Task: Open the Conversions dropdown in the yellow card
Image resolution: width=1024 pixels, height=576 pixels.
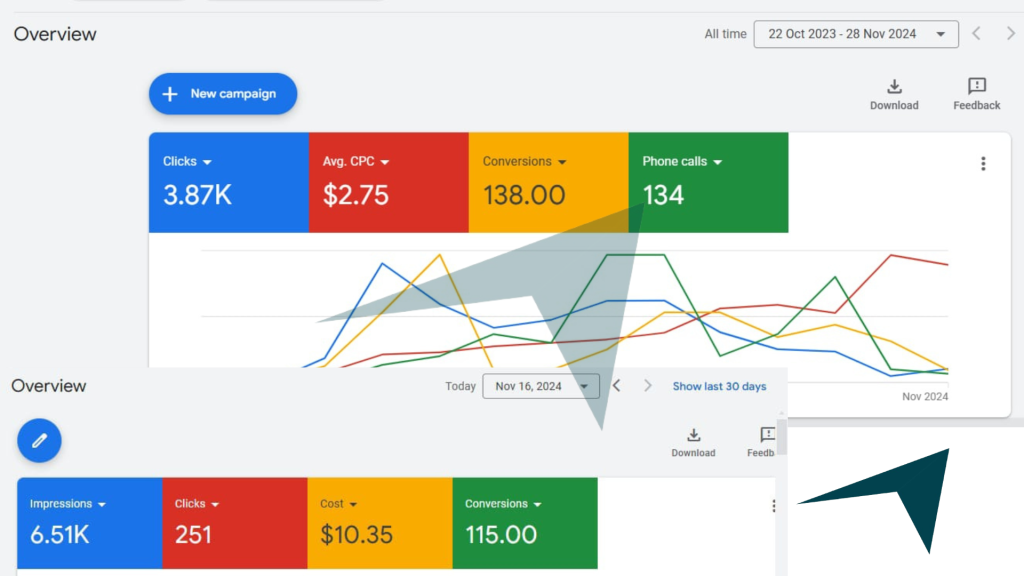Action: click(524, 161)
